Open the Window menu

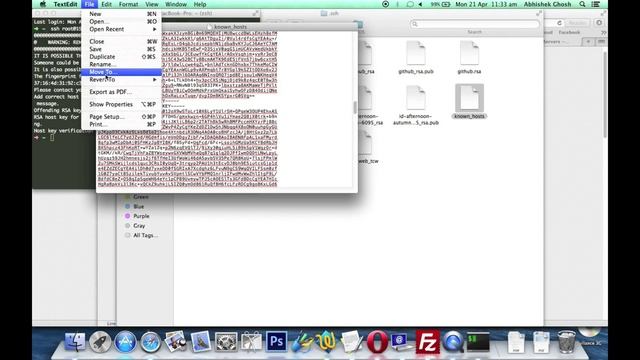[176, 4]
